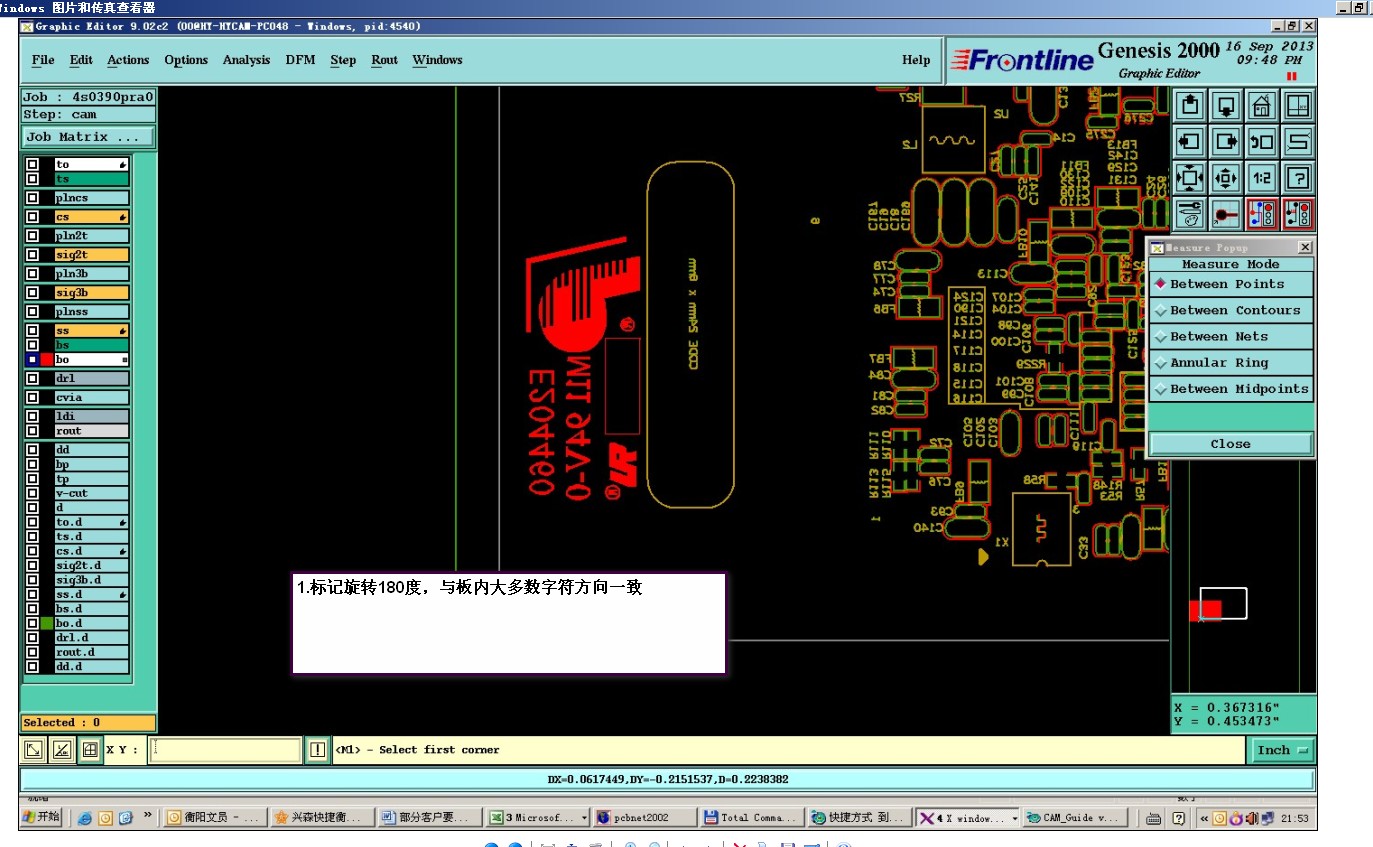
Task: Click the exclamation mark execute icon
Action: [318, 749]
